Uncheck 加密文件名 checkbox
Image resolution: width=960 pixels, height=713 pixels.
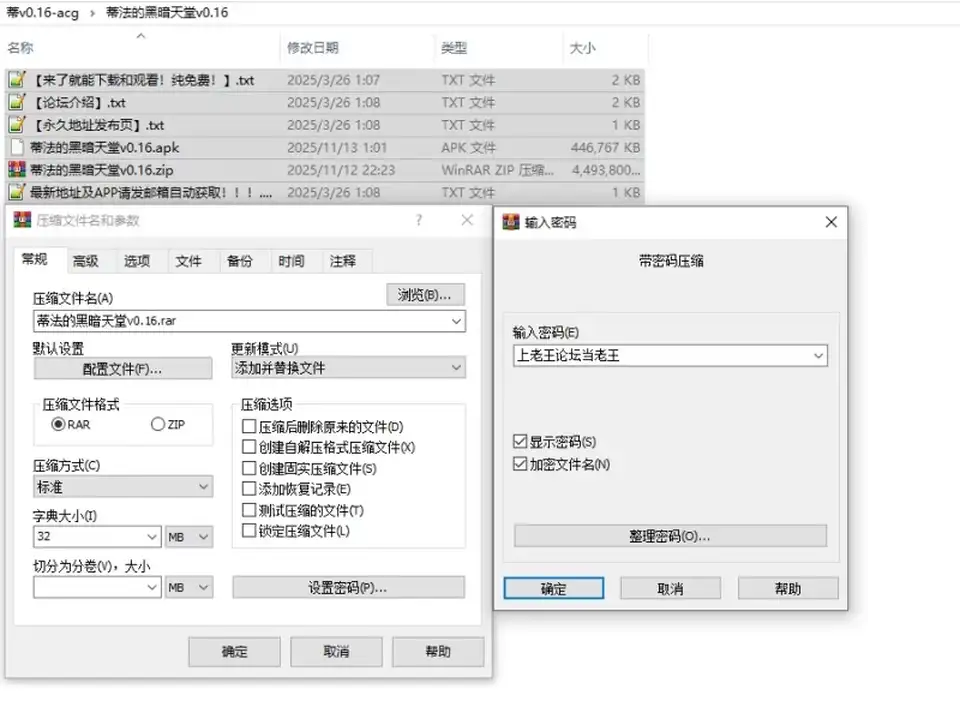tap(520, 464)
